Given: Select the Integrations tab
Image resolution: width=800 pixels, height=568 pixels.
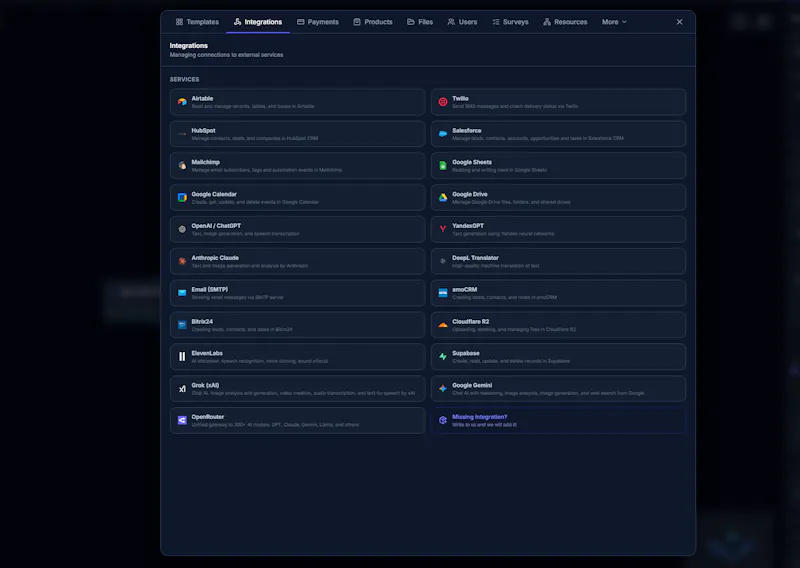Looking at the screenshot, I should tap(258, 22).
